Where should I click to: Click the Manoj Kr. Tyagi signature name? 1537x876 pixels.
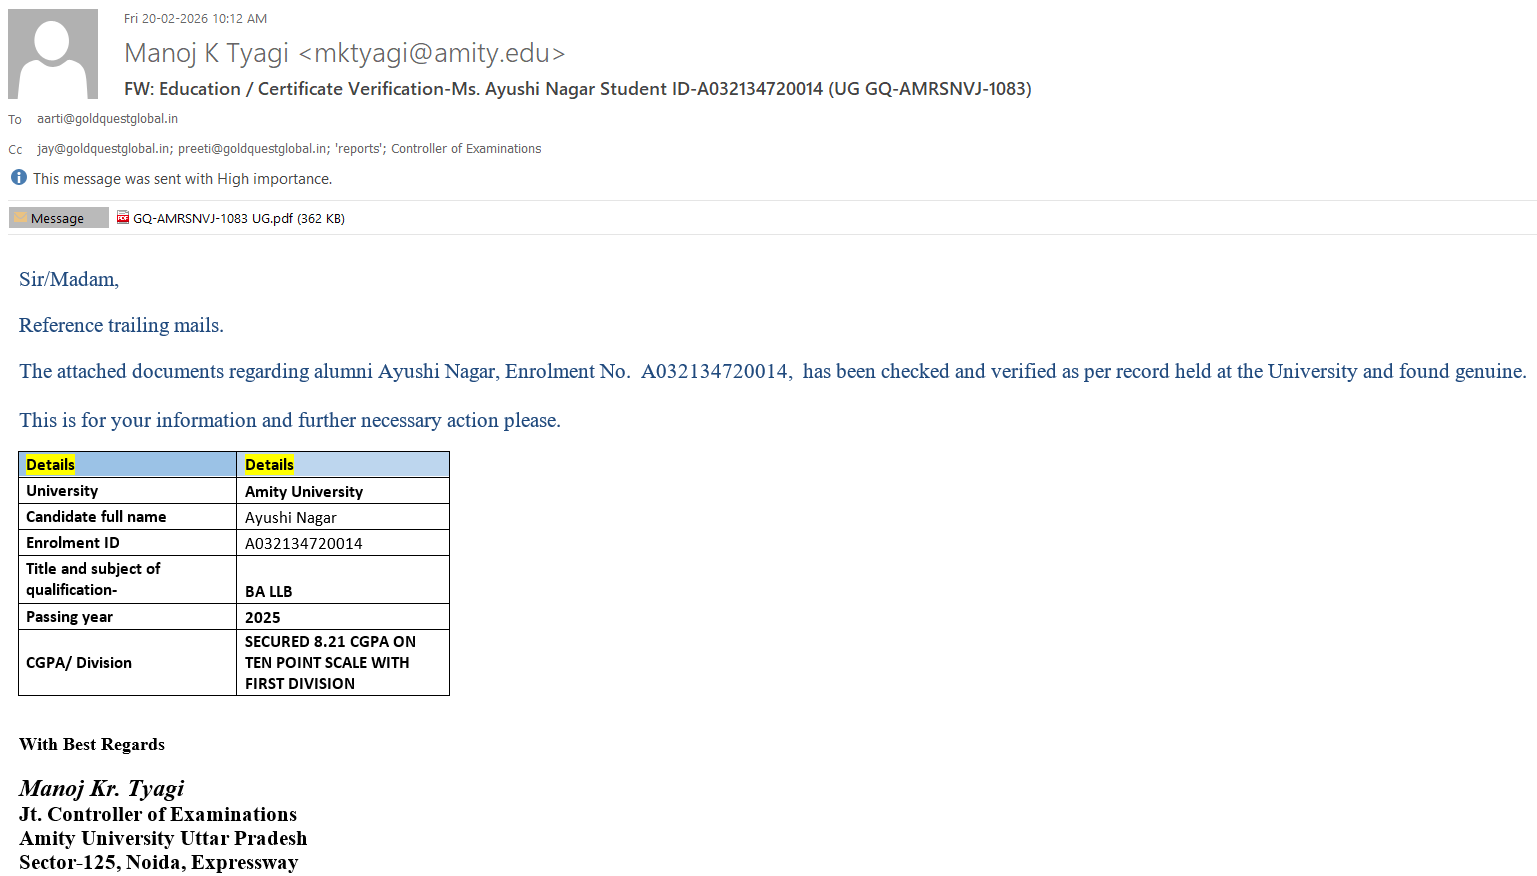(x=102, y=788)
